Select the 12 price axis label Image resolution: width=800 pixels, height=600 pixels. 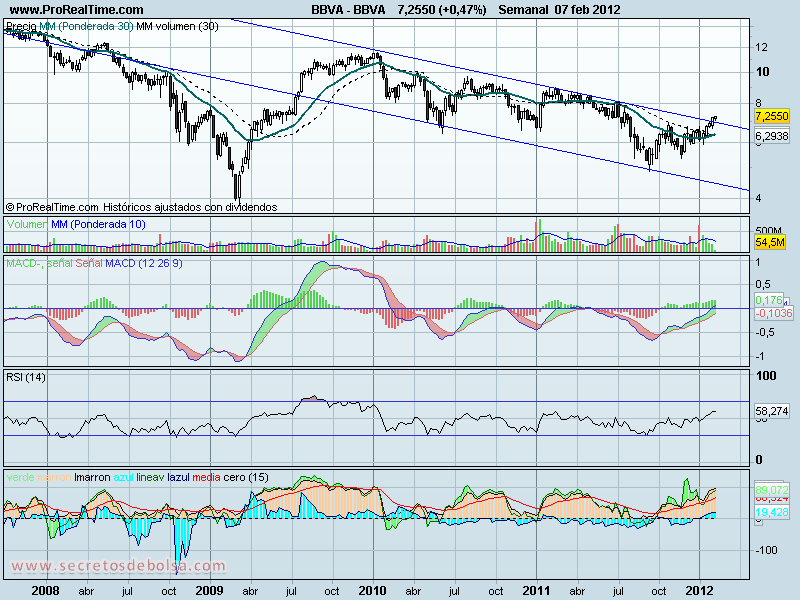click(761, 47)
